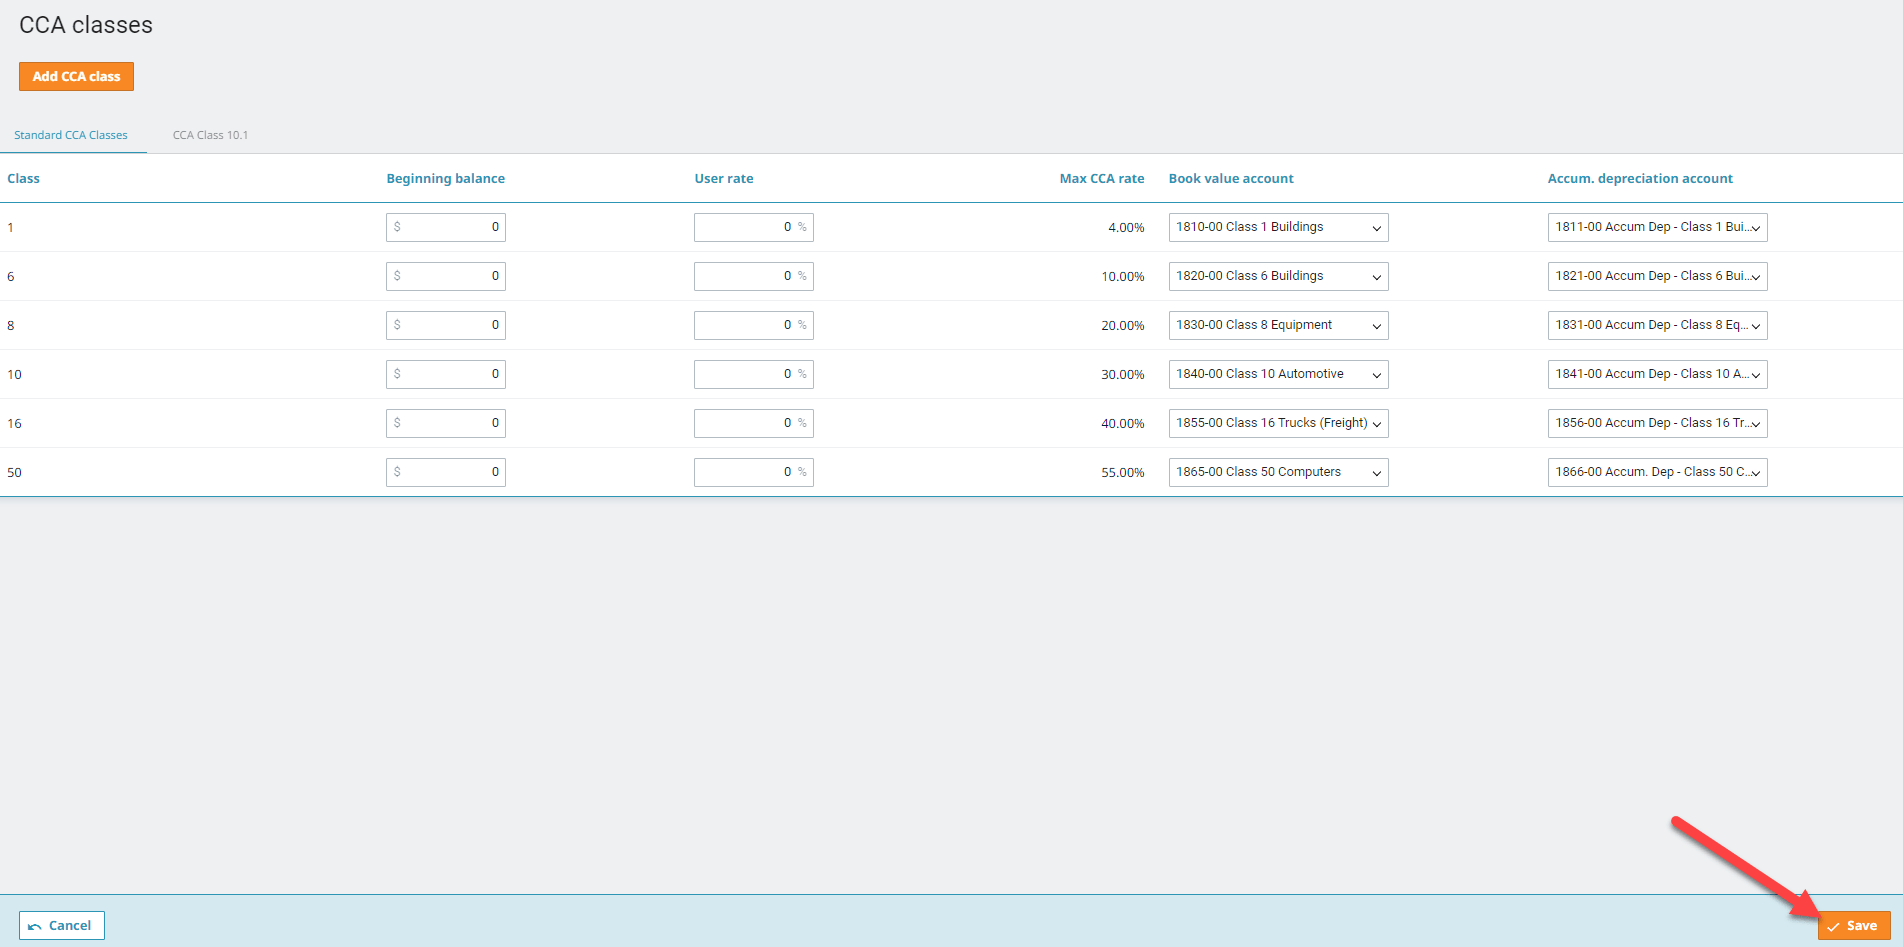Select the 55.00% max CCA rate value

(x=1123, y=473)
